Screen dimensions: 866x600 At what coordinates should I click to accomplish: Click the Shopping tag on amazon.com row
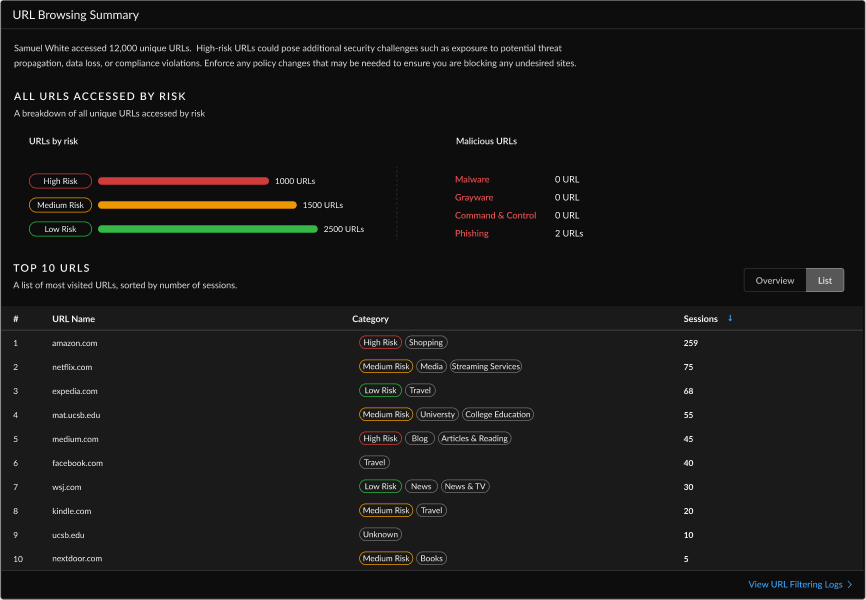[426, 342]
